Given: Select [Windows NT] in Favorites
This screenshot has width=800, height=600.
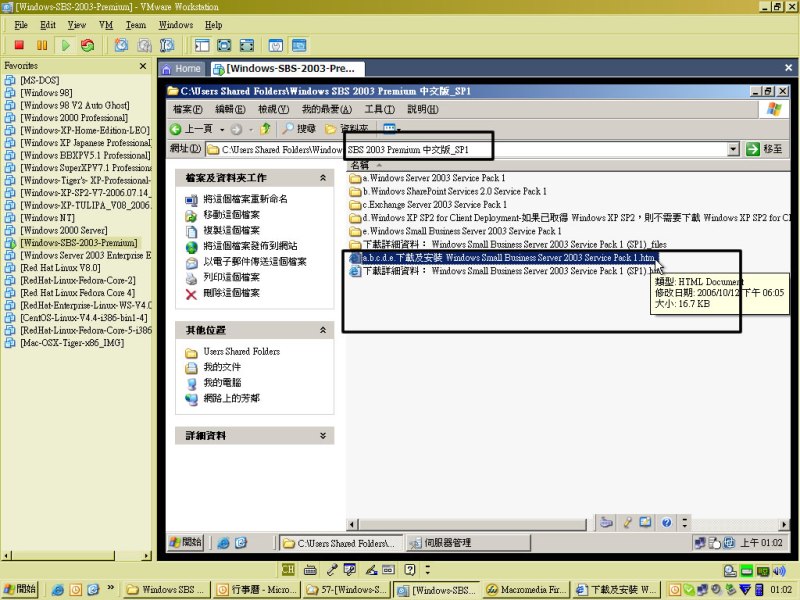Looking at the screenshot, I should pyautogui.click(x=47, y=218).
